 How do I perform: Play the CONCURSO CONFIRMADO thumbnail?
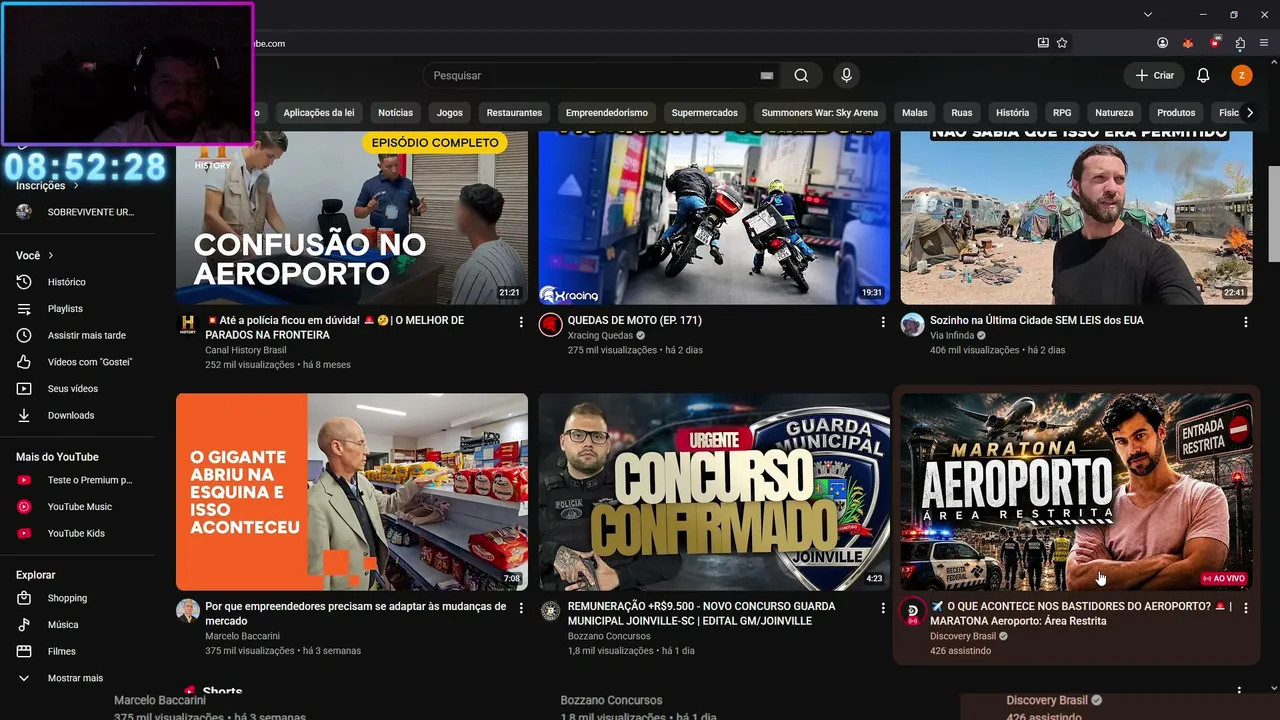point(714,491)
